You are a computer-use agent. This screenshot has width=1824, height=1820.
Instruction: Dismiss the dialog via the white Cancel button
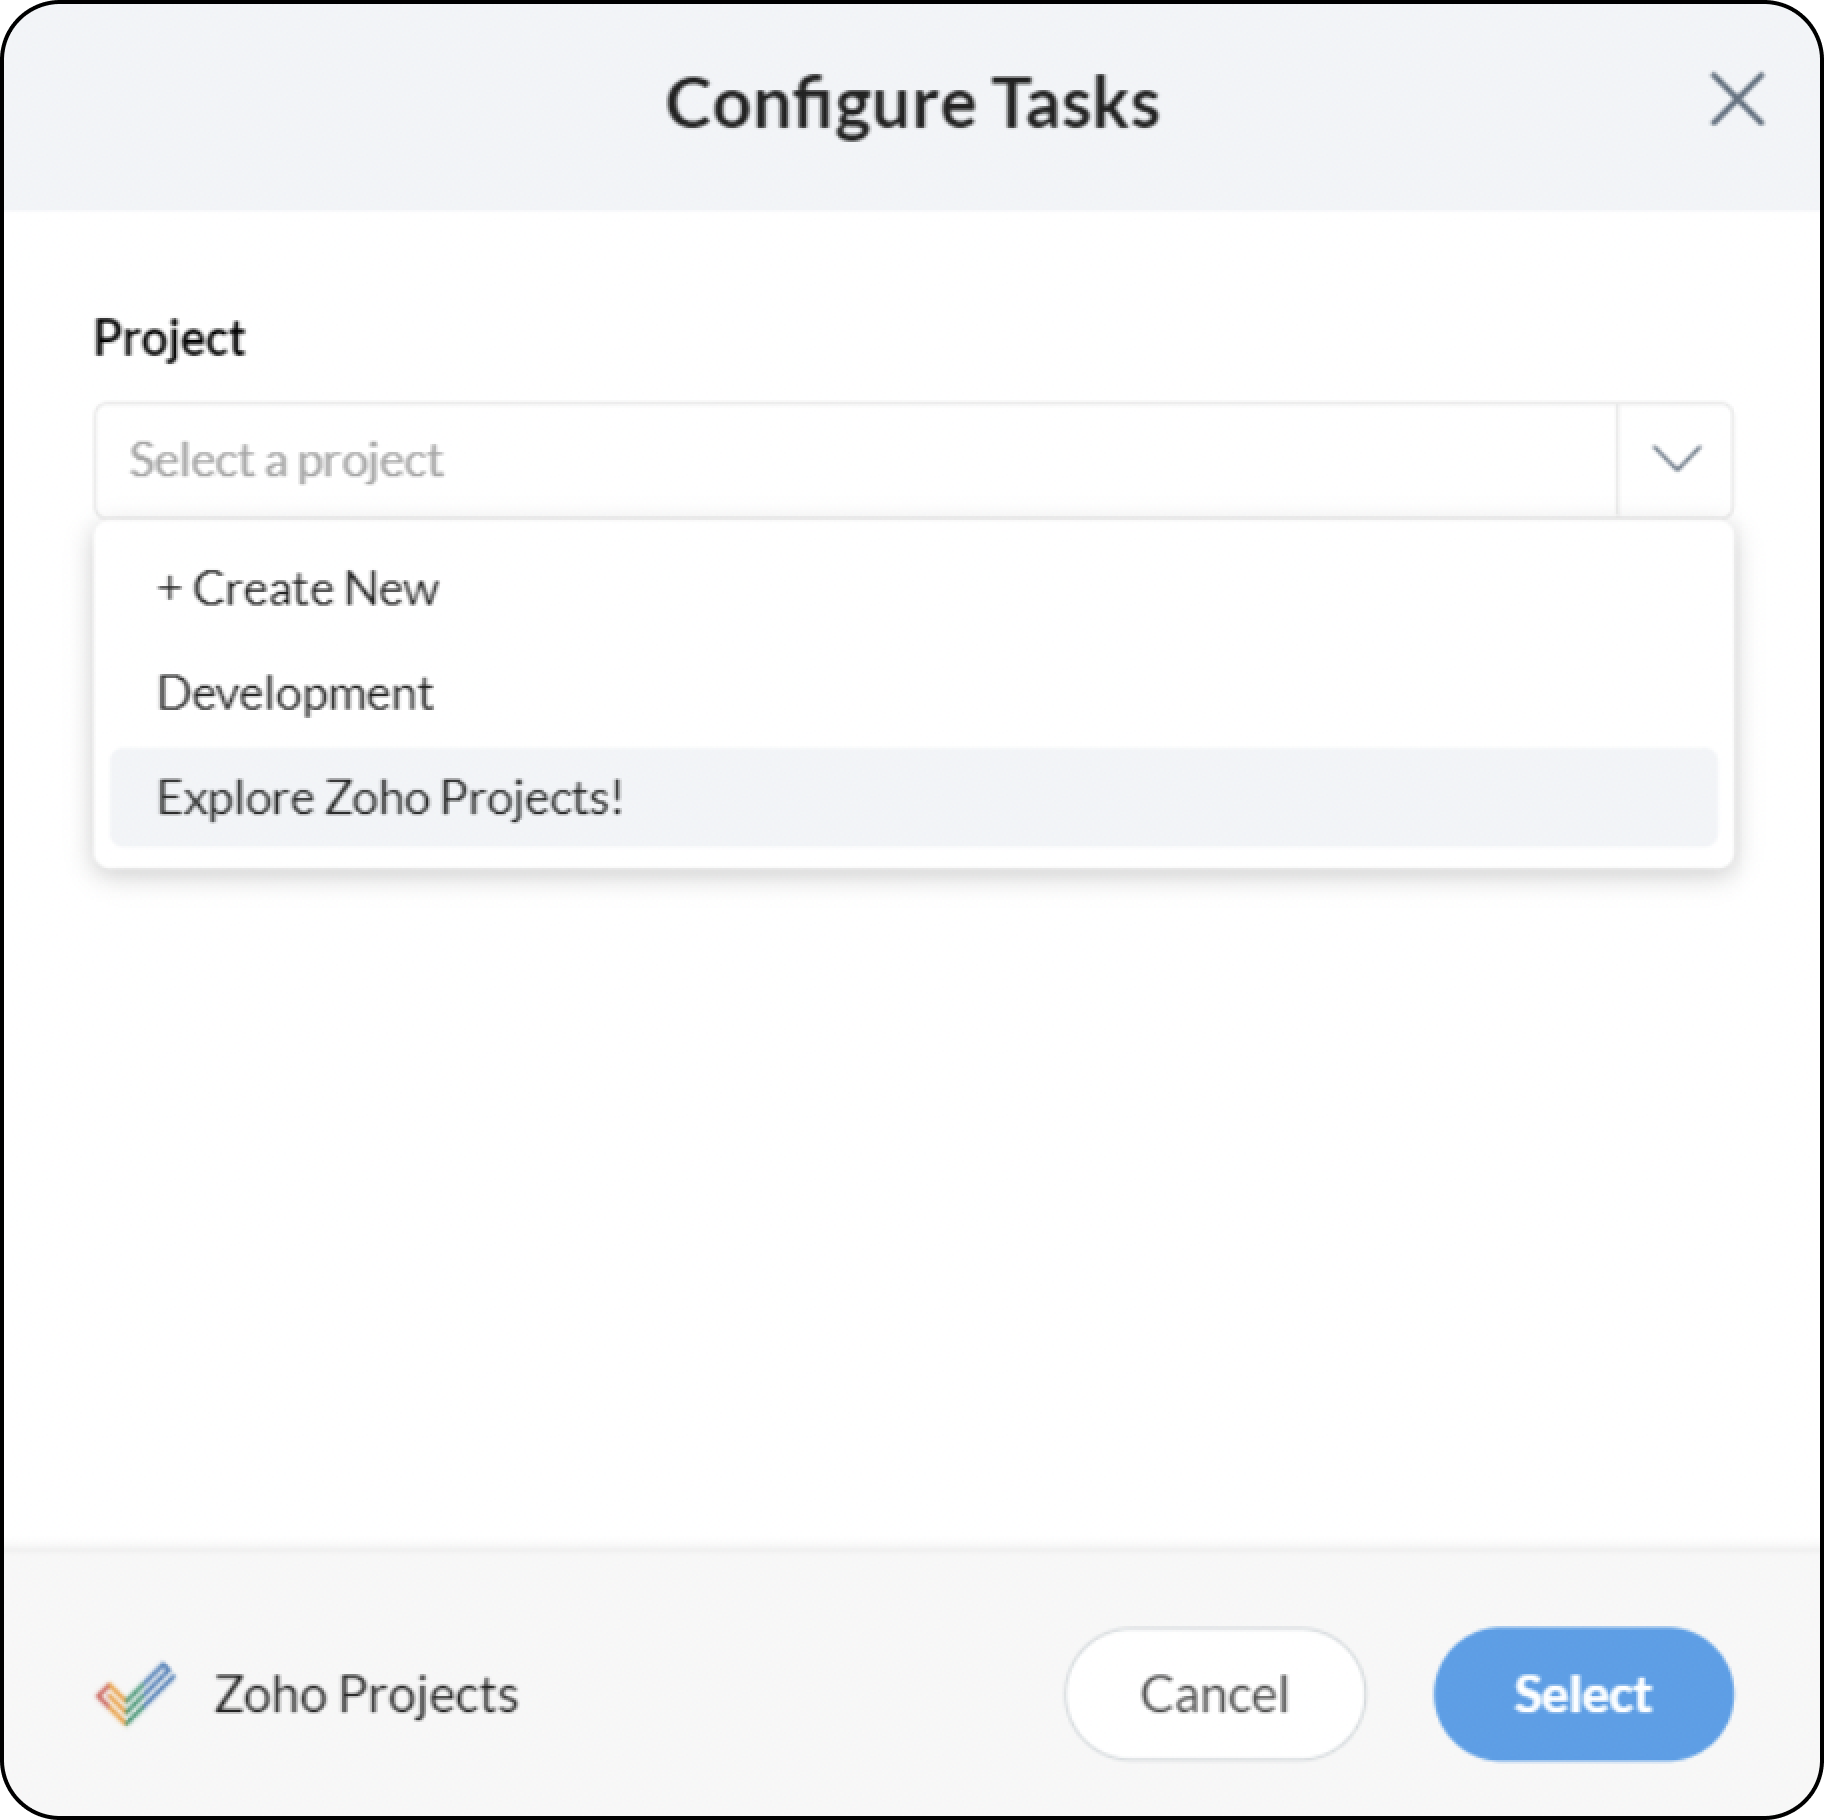click(1214, 1693)
